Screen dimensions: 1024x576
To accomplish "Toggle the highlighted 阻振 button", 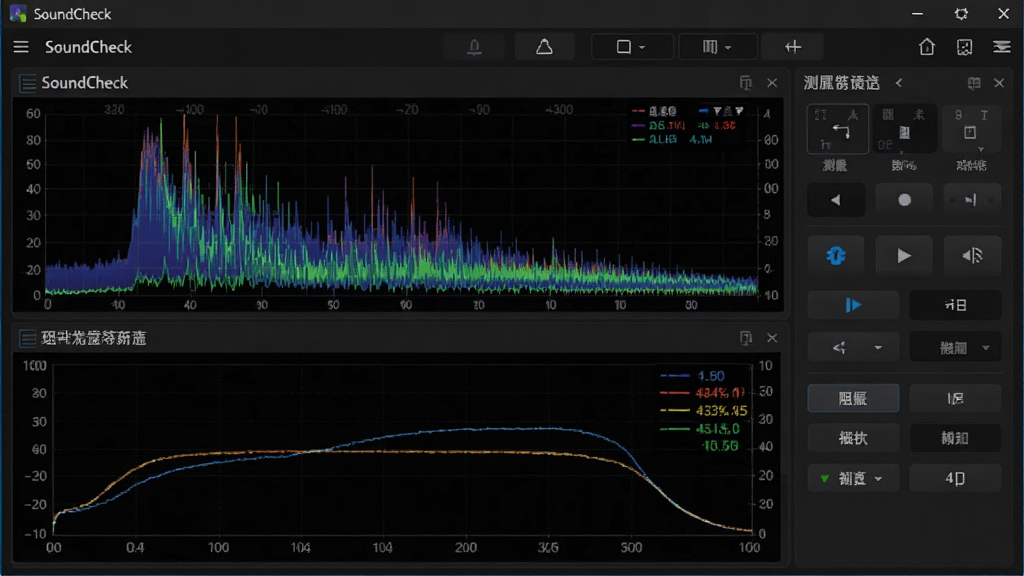I will pyautogui.click(x=853, y=398).
